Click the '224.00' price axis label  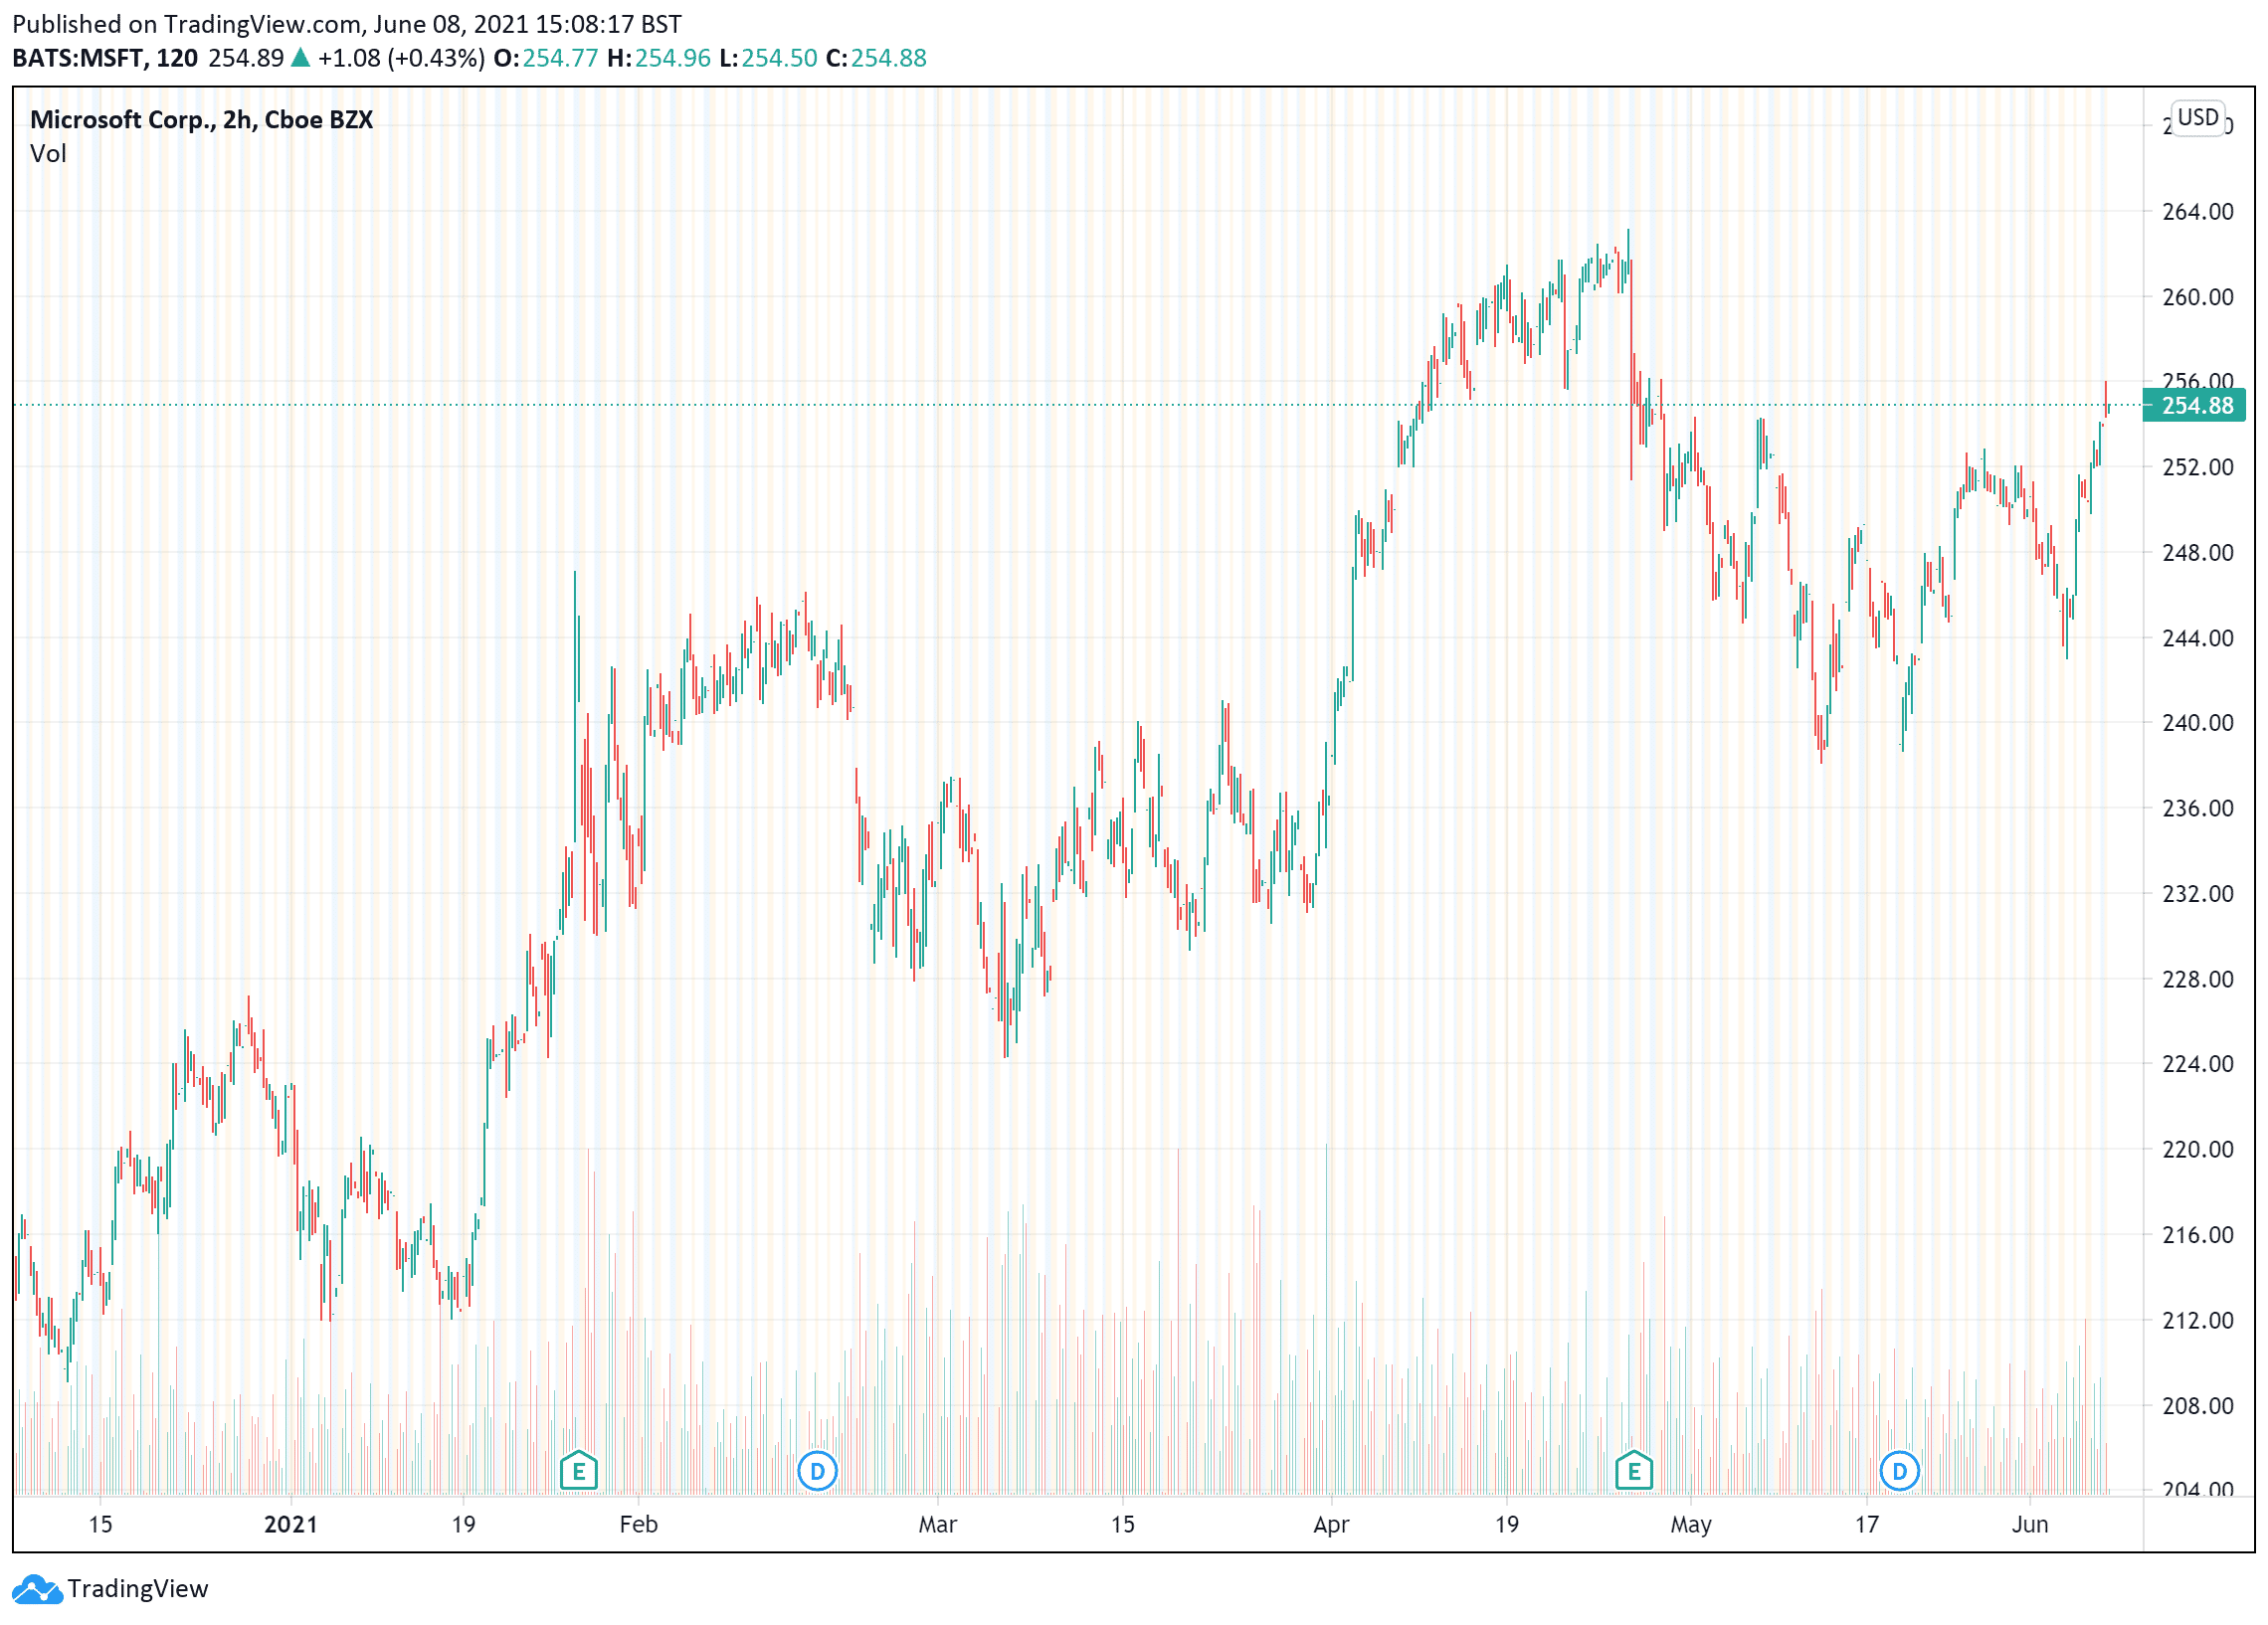pyautogui.click(x=2197, y=1064)
